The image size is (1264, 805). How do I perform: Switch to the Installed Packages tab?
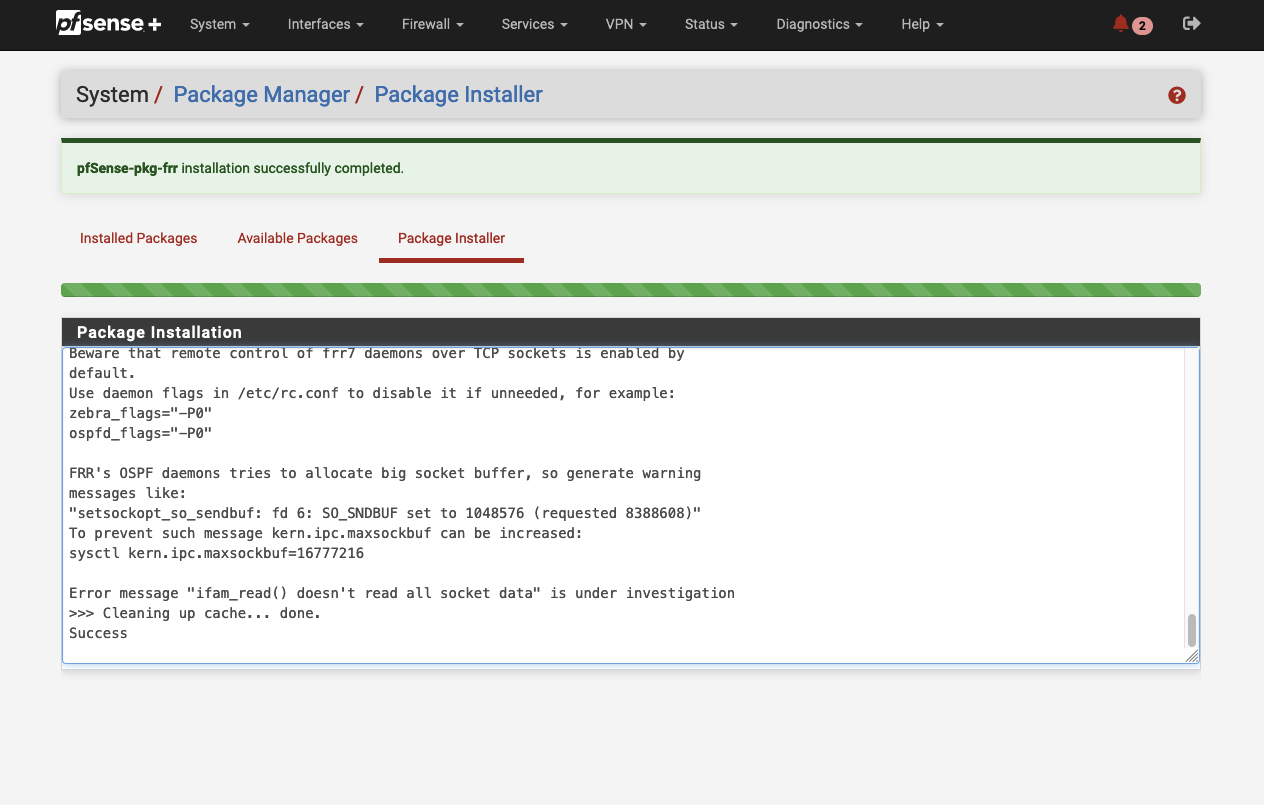138,238
